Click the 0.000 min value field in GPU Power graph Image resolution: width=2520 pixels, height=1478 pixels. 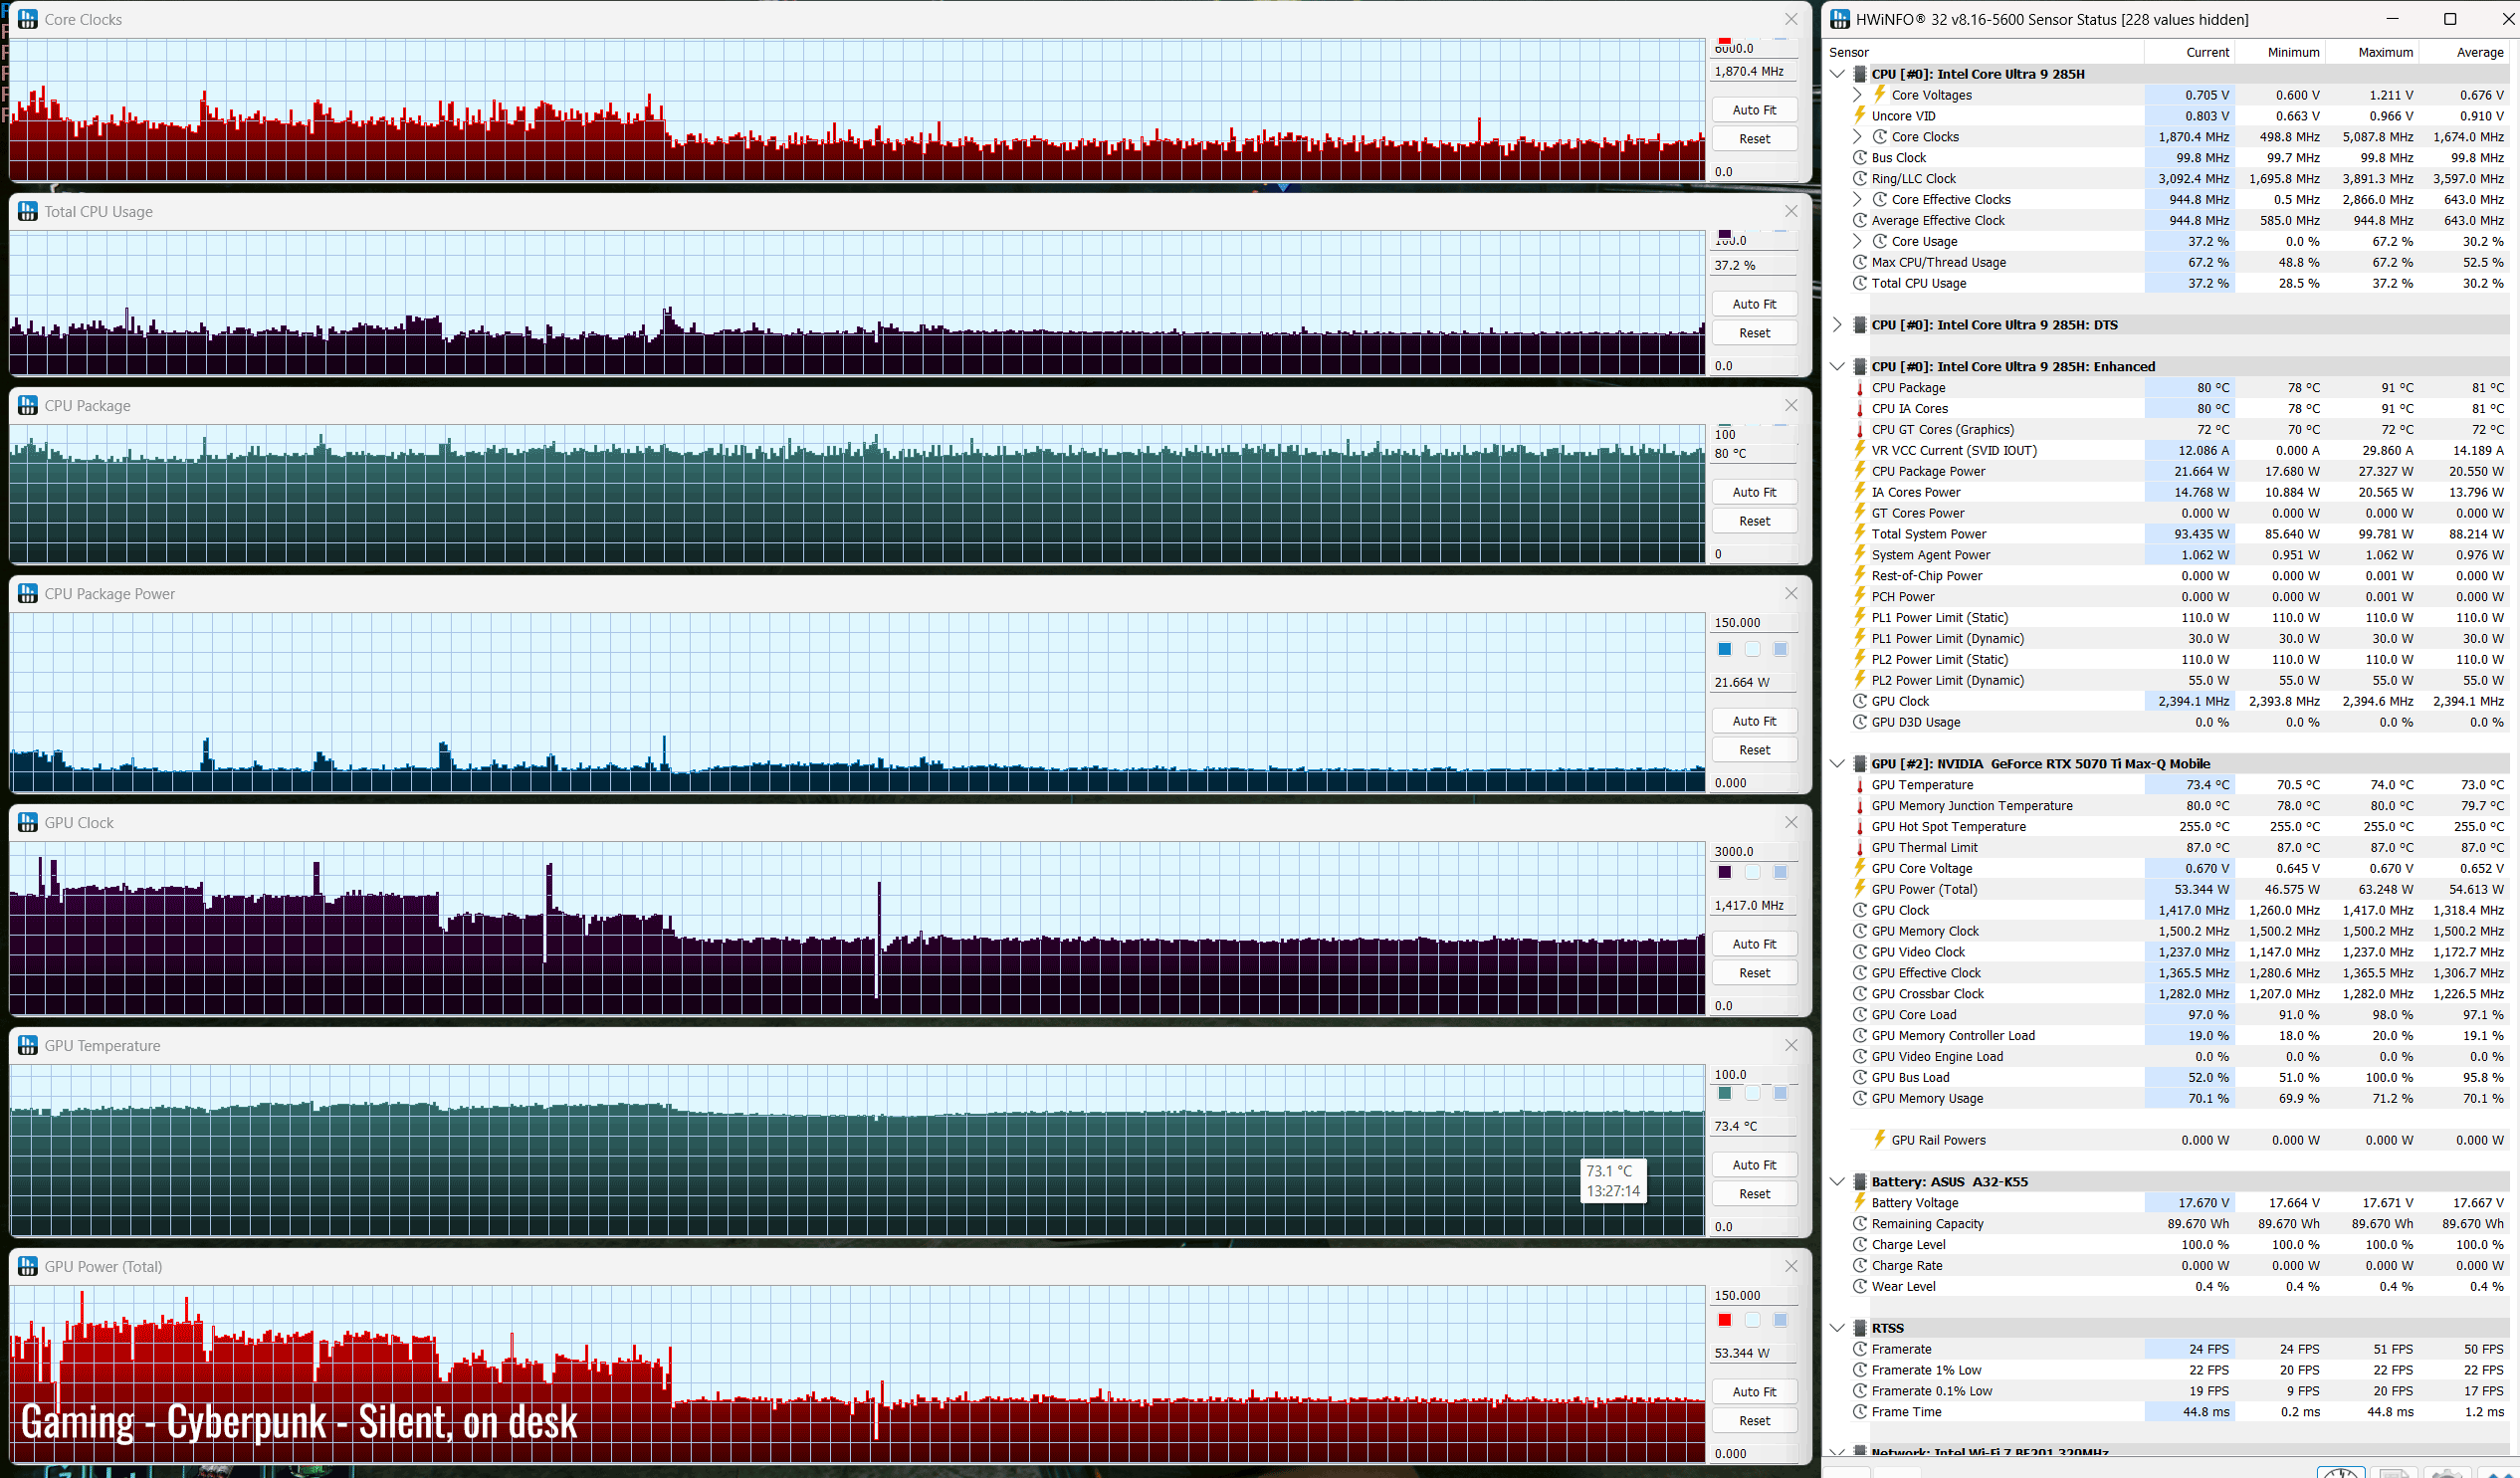(1754, 1453)
